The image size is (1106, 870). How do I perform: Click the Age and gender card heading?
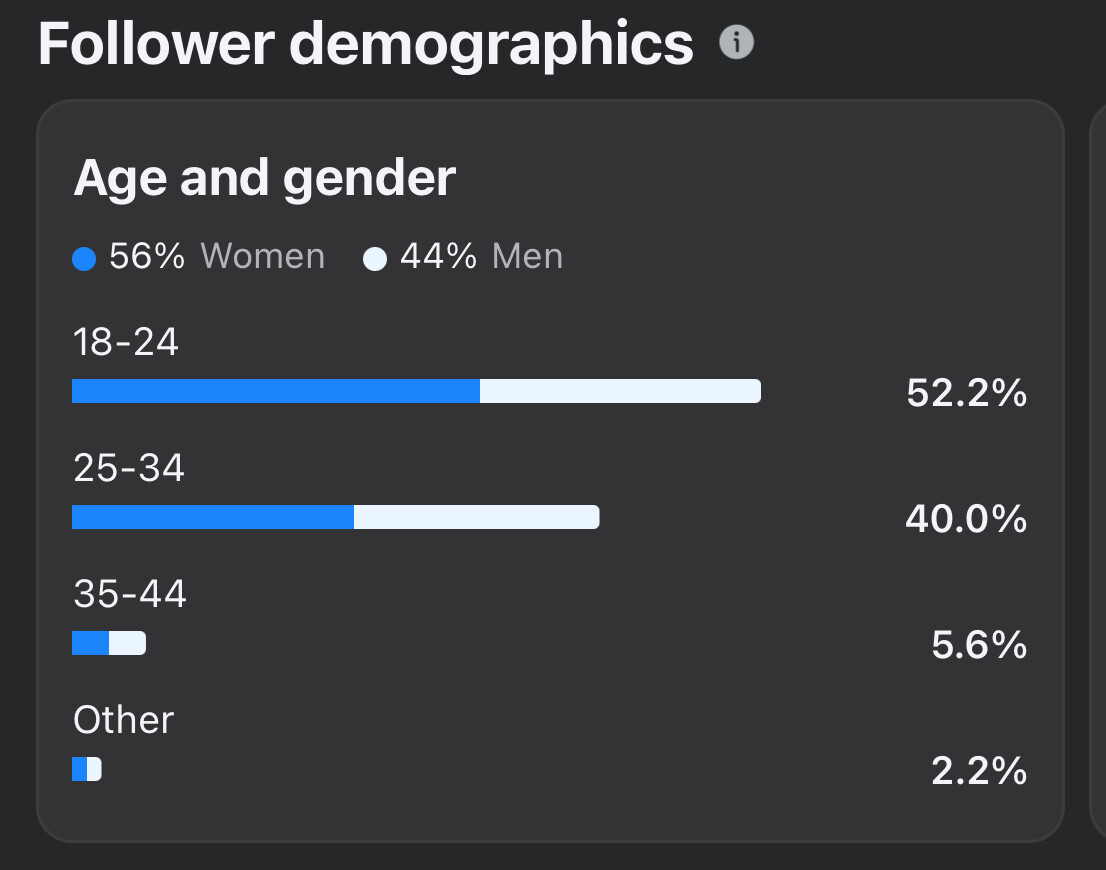pos(265,179)
